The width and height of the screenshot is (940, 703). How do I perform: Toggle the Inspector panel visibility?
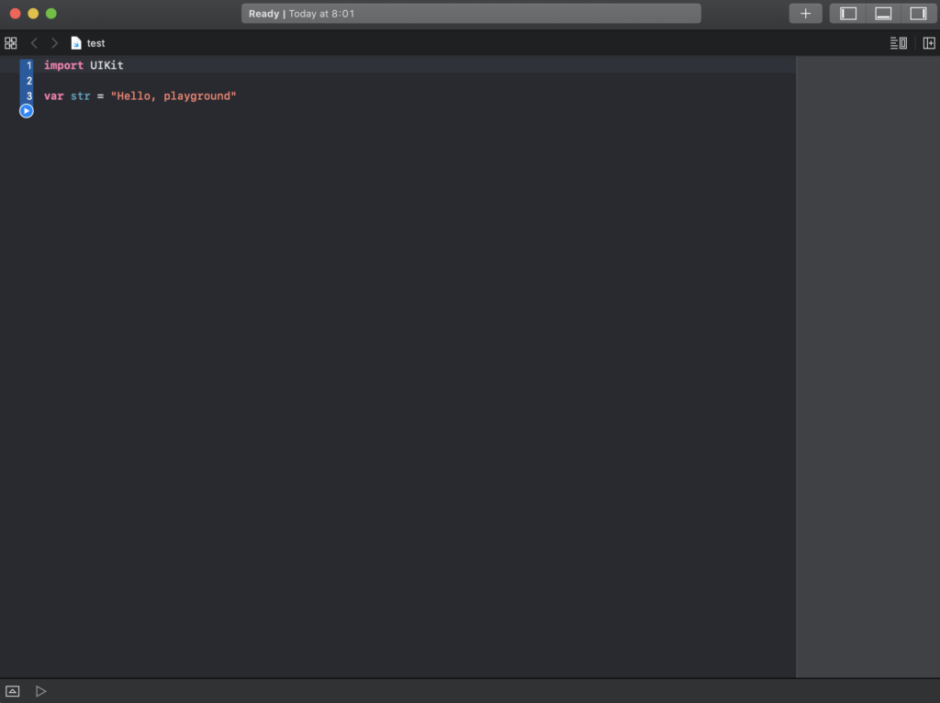[x=917, y=13]
